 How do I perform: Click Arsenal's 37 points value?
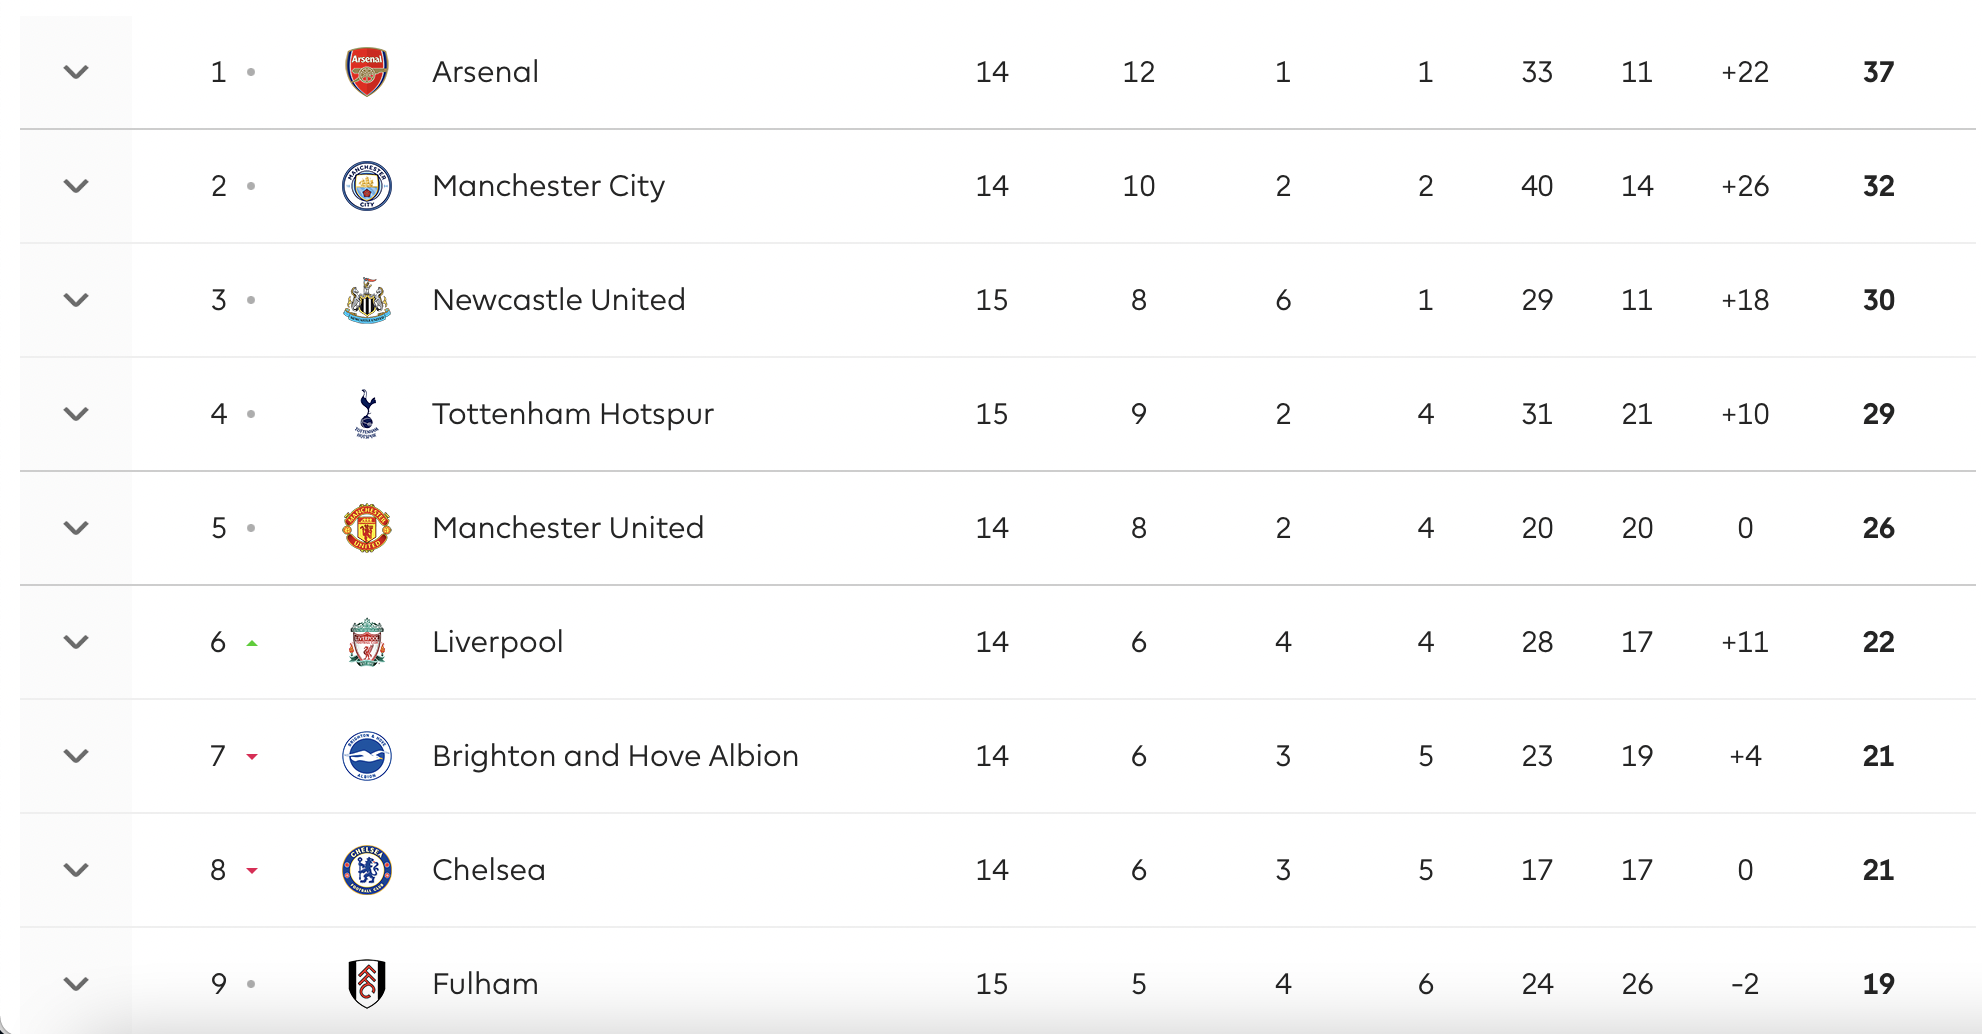(x=1878, y=72)
